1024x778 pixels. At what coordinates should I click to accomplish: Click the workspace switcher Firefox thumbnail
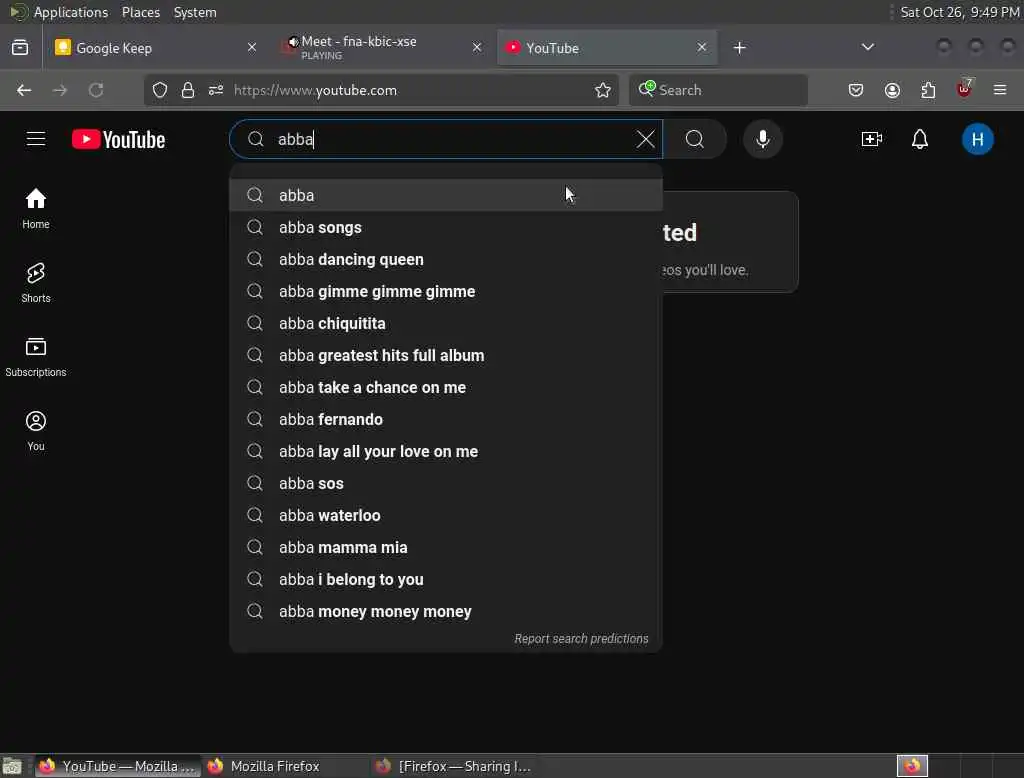912,766
